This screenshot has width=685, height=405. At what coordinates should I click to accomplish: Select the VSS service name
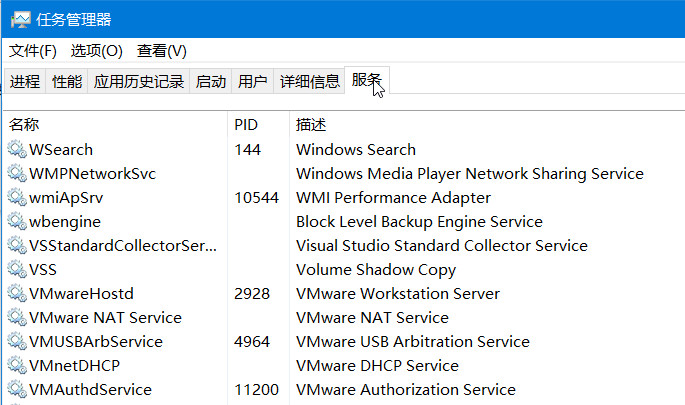coord(43,270)
